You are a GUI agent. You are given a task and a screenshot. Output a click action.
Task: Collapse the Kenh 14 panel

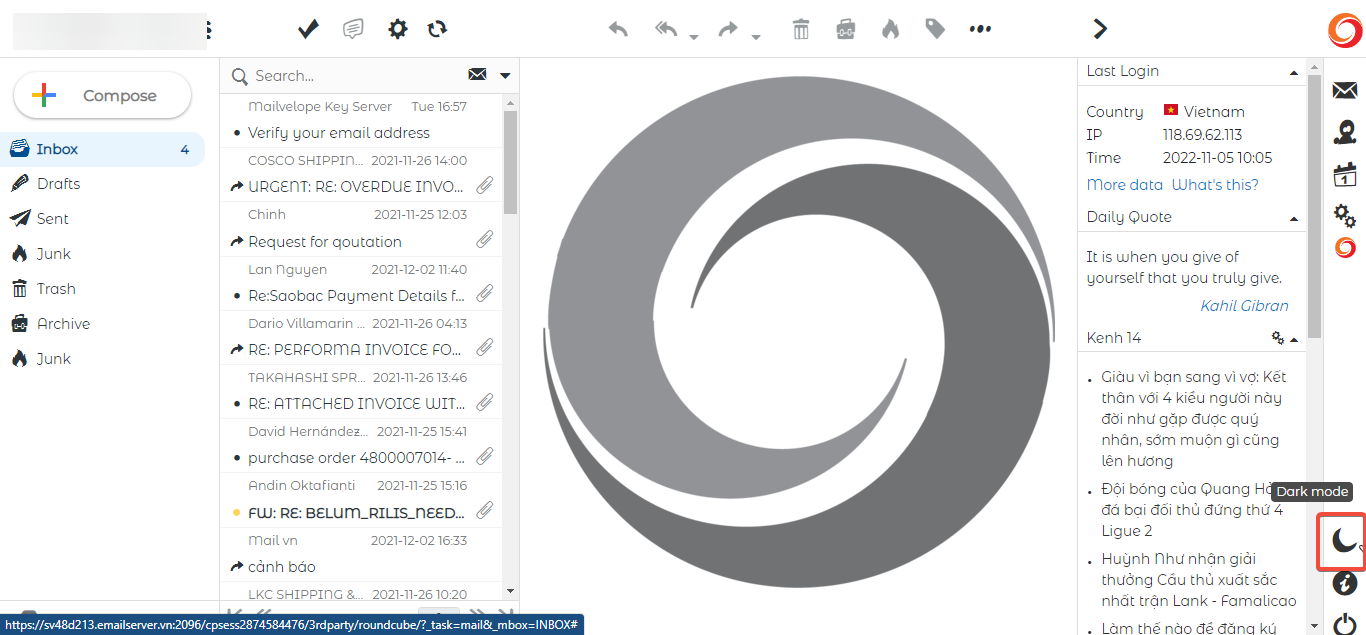point(1294,340)
